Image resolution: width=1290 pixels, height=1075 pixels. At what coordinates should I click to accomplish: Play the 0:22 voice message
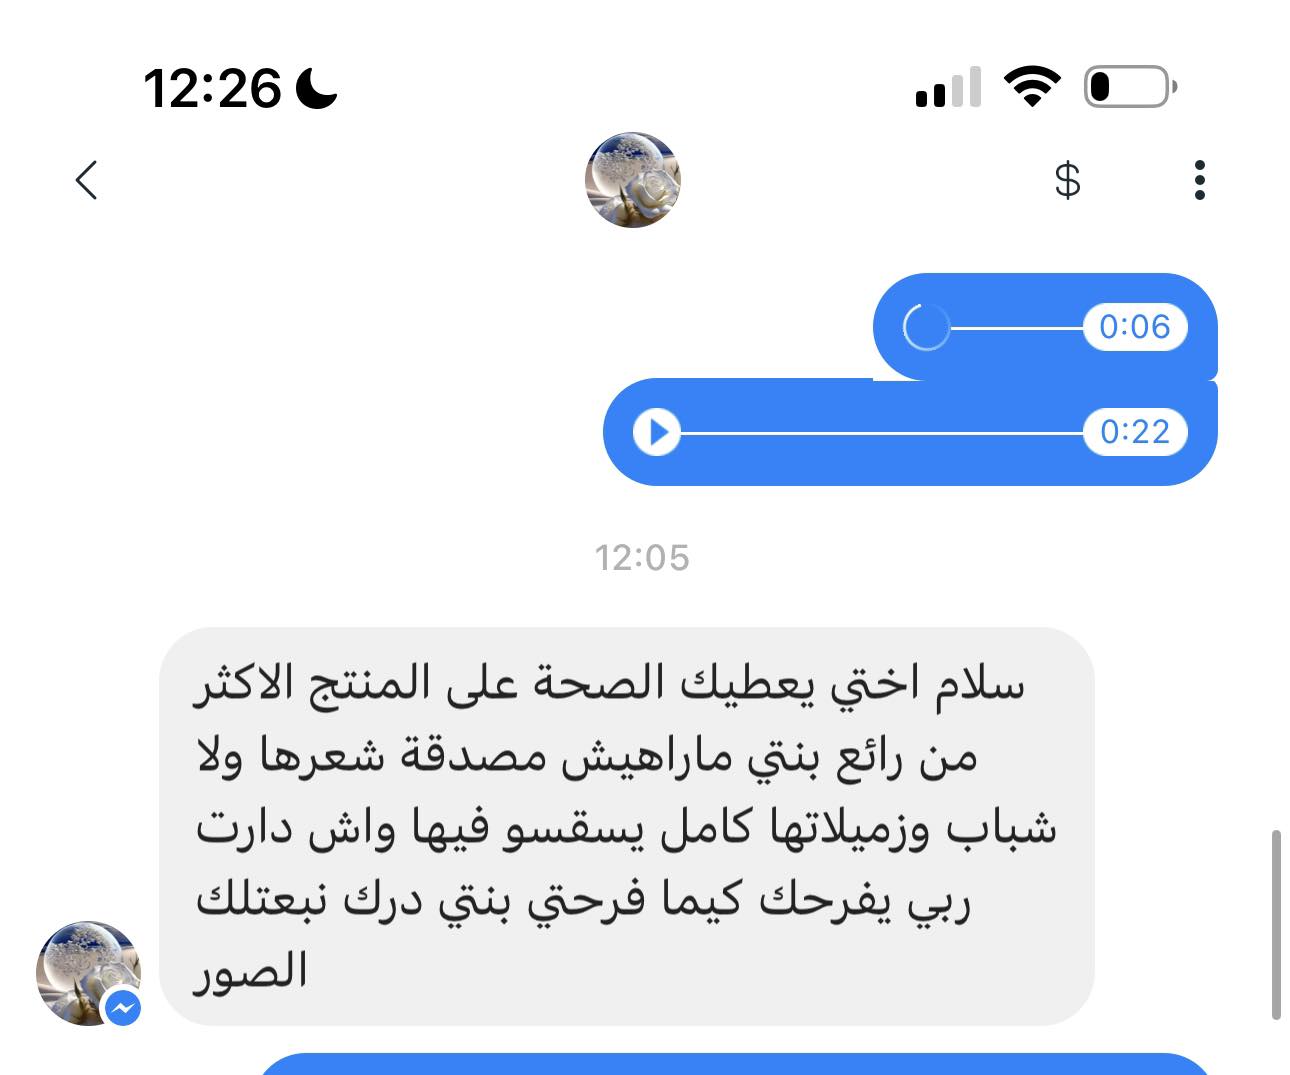[x=657, y=433]
